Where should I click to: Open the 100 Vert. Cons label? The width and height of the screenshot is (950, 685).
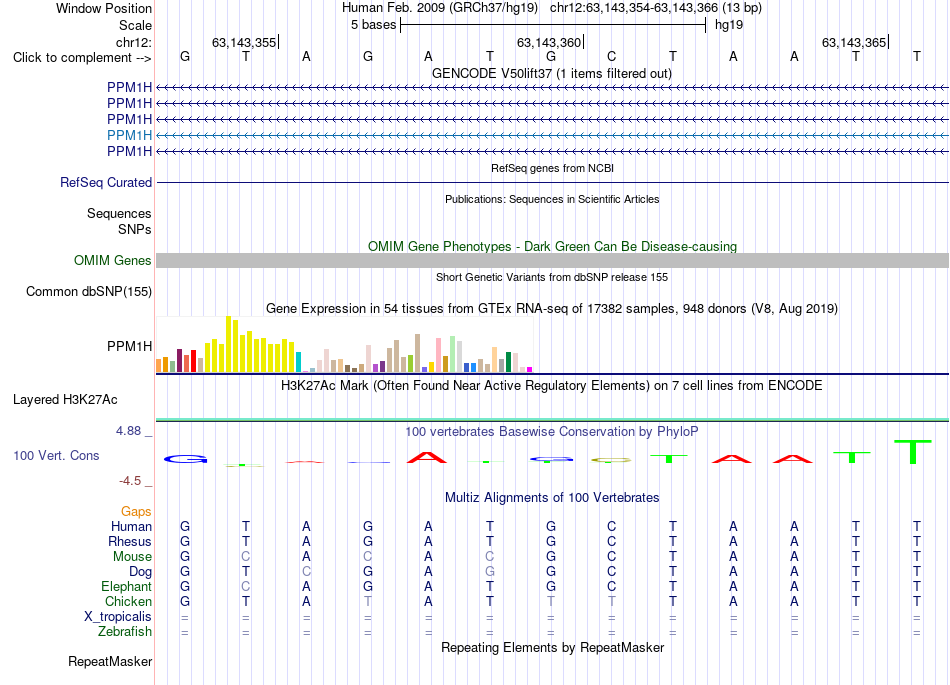[56, 455]
